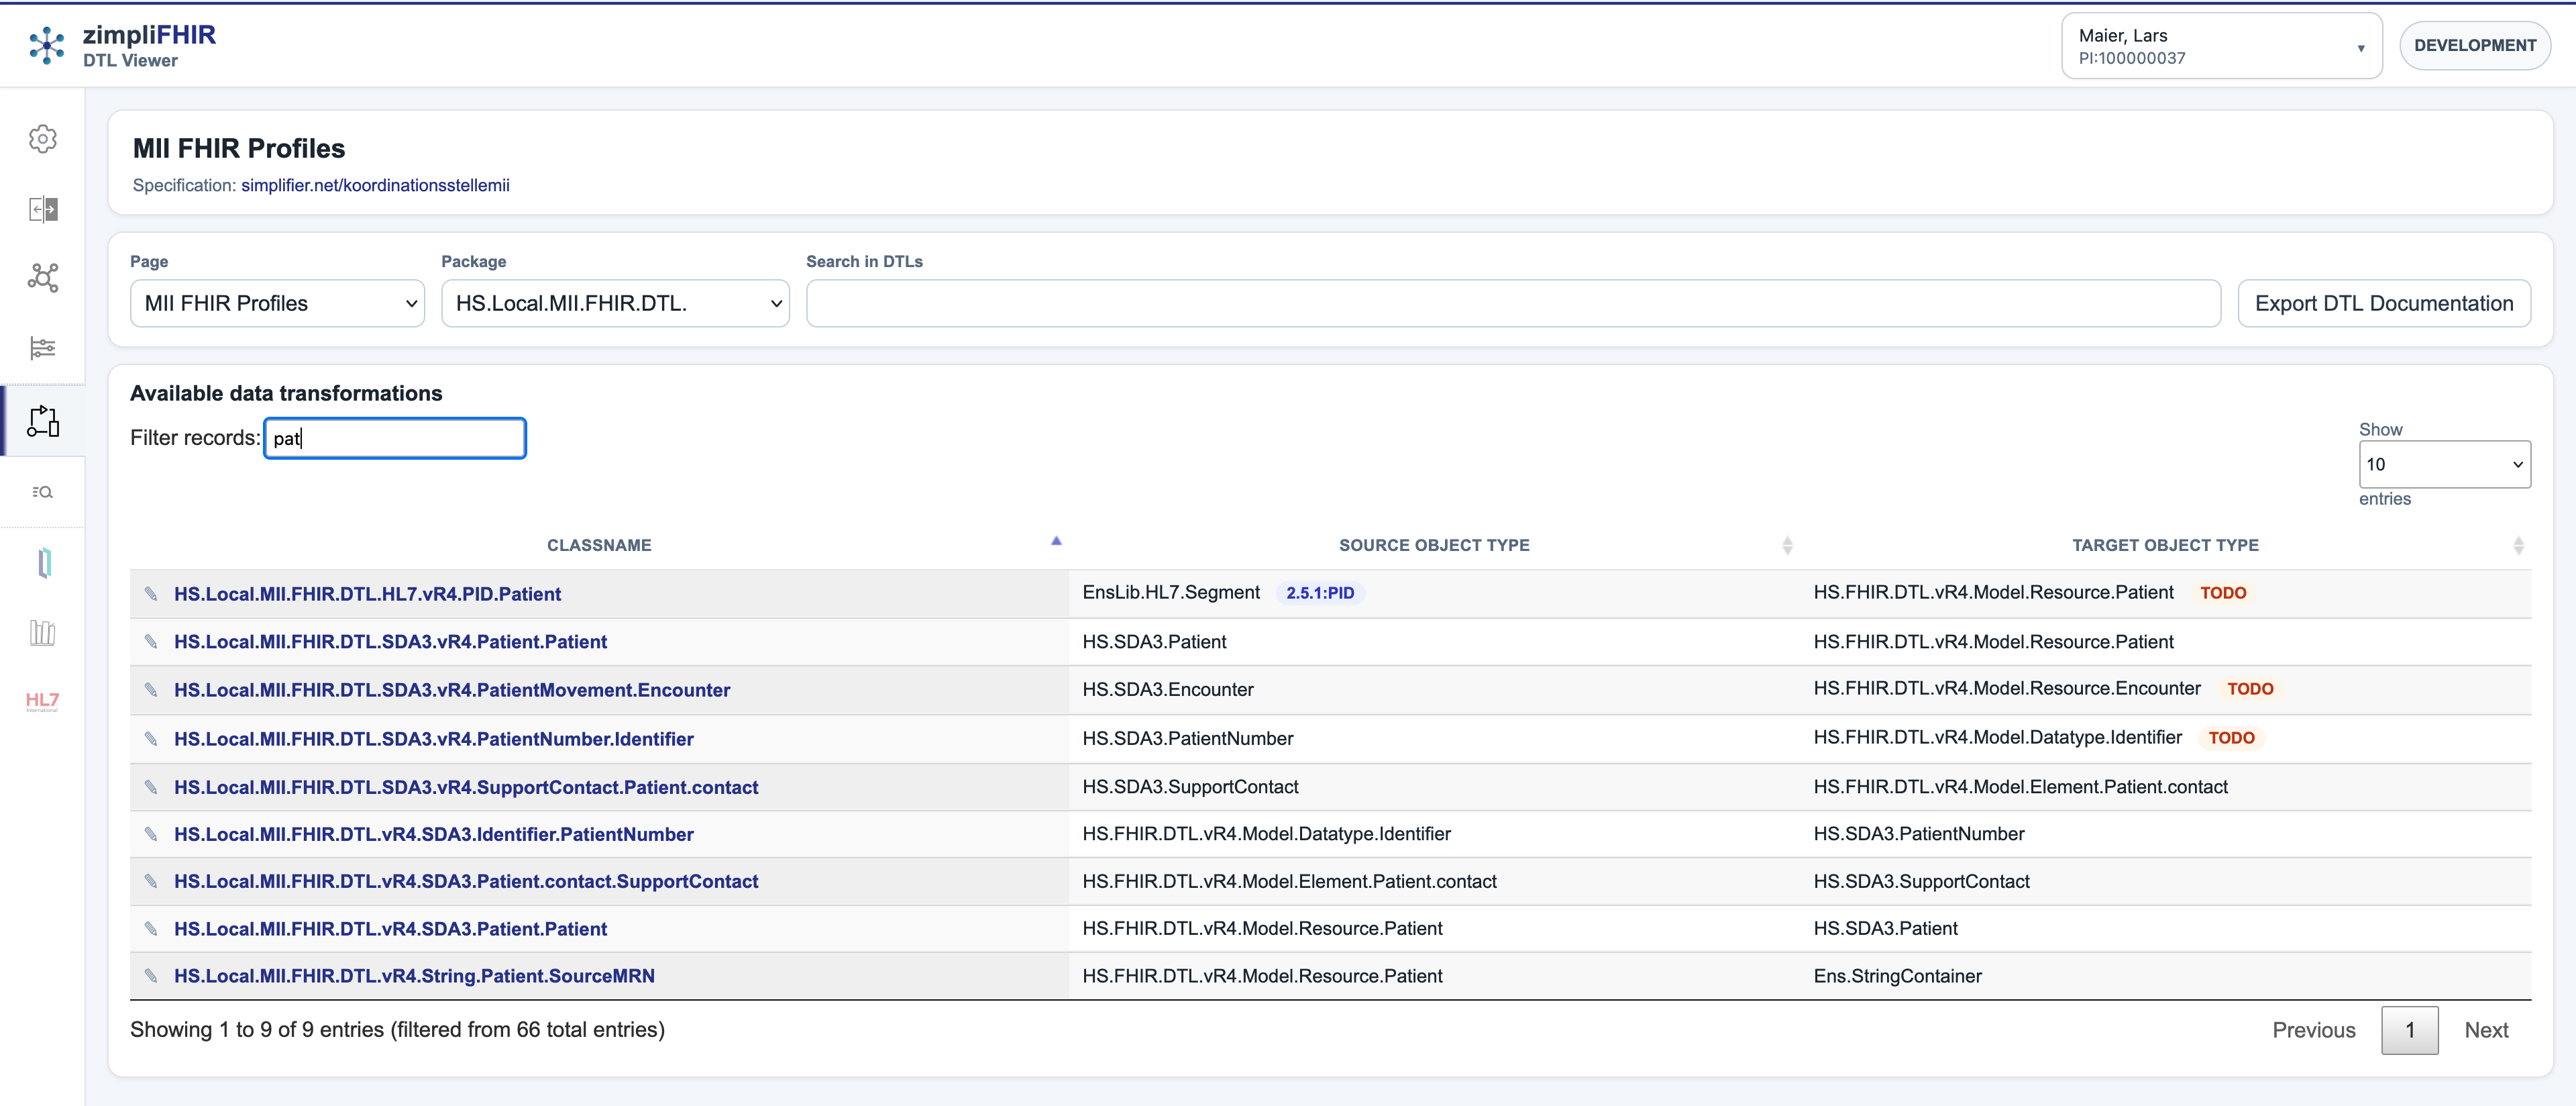The image size is (2576, 1106).
Task: Open the Page dropdown MII FHIR Profiles
Action: 277,303
